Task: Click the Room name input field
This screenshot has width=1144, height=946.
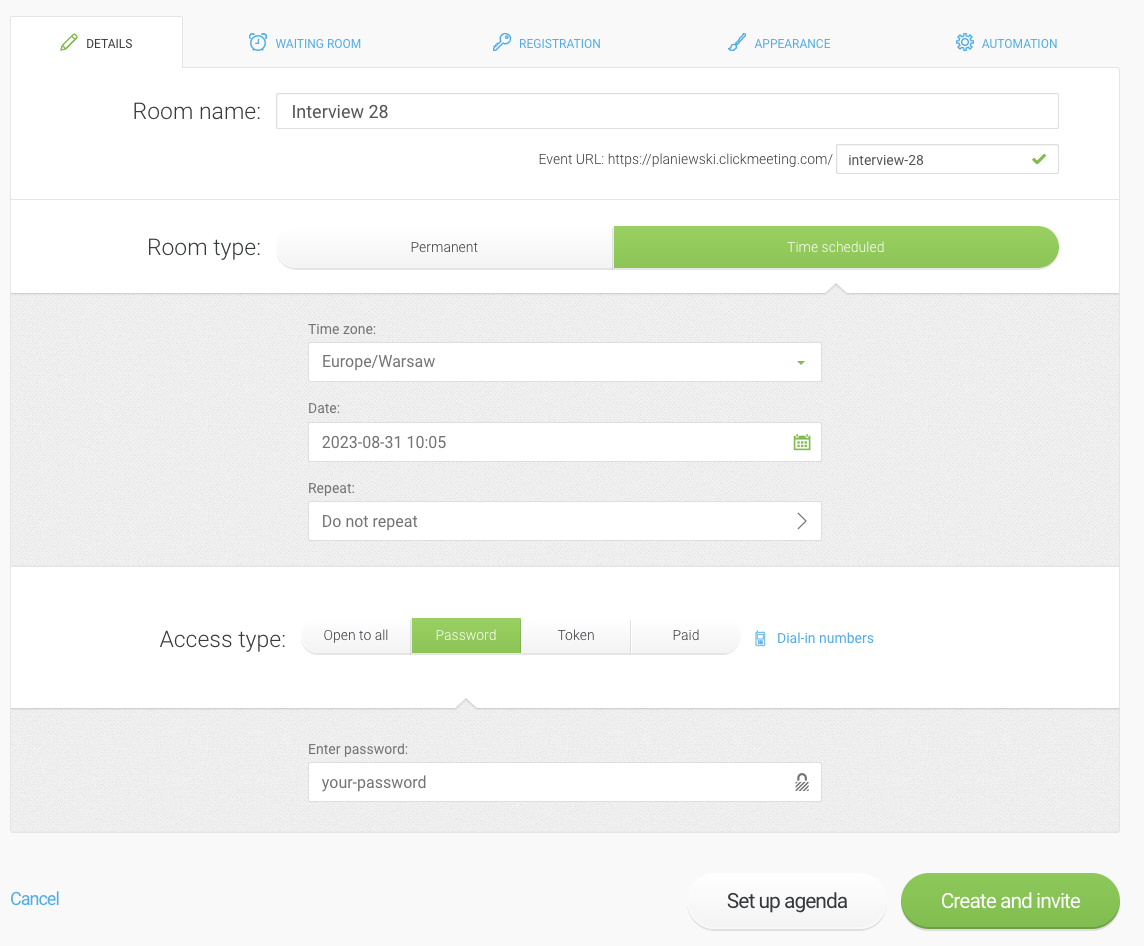Action: 668,111
